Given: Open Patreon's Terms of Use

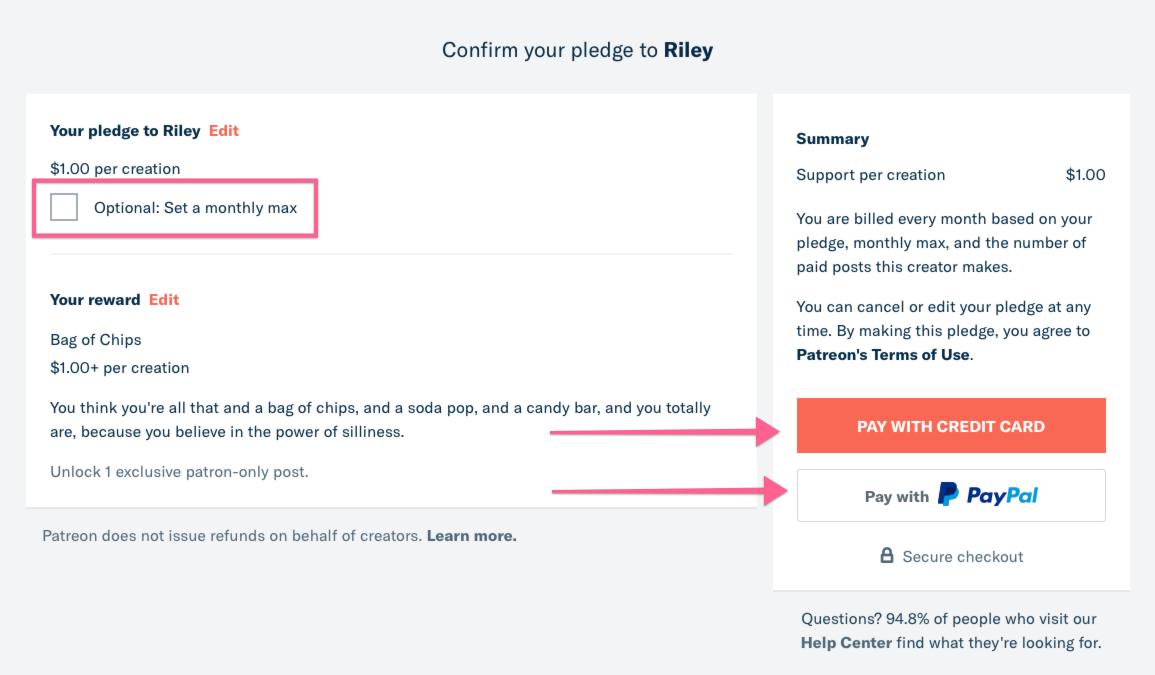Looking at the screenshot, I should pyautogui.click(x=883, y=355).
